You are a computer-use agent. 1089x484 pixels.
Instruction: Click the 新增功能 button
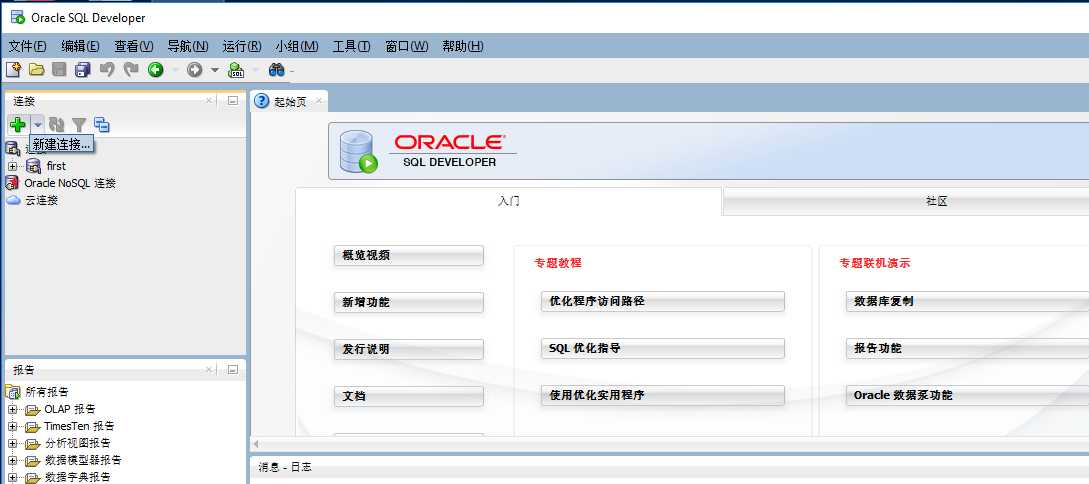click(408, 302)
